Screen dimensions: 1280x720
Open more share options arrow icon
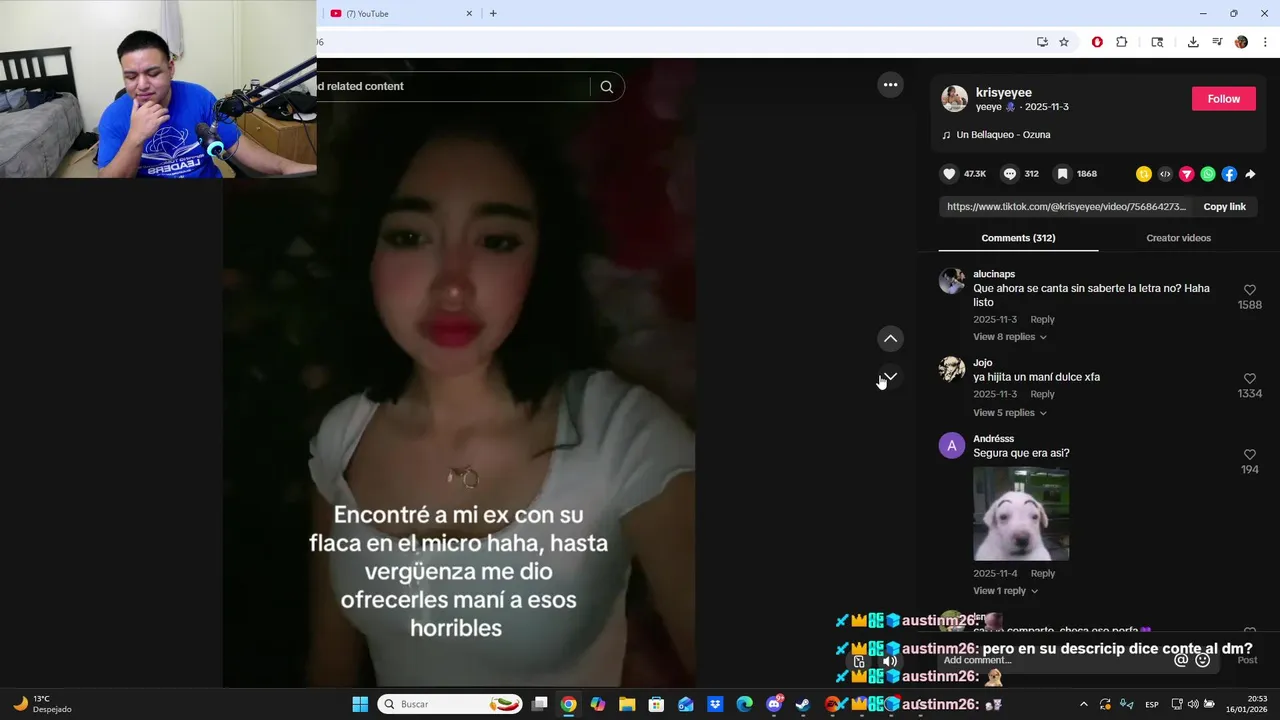(x=1250, y=174)
